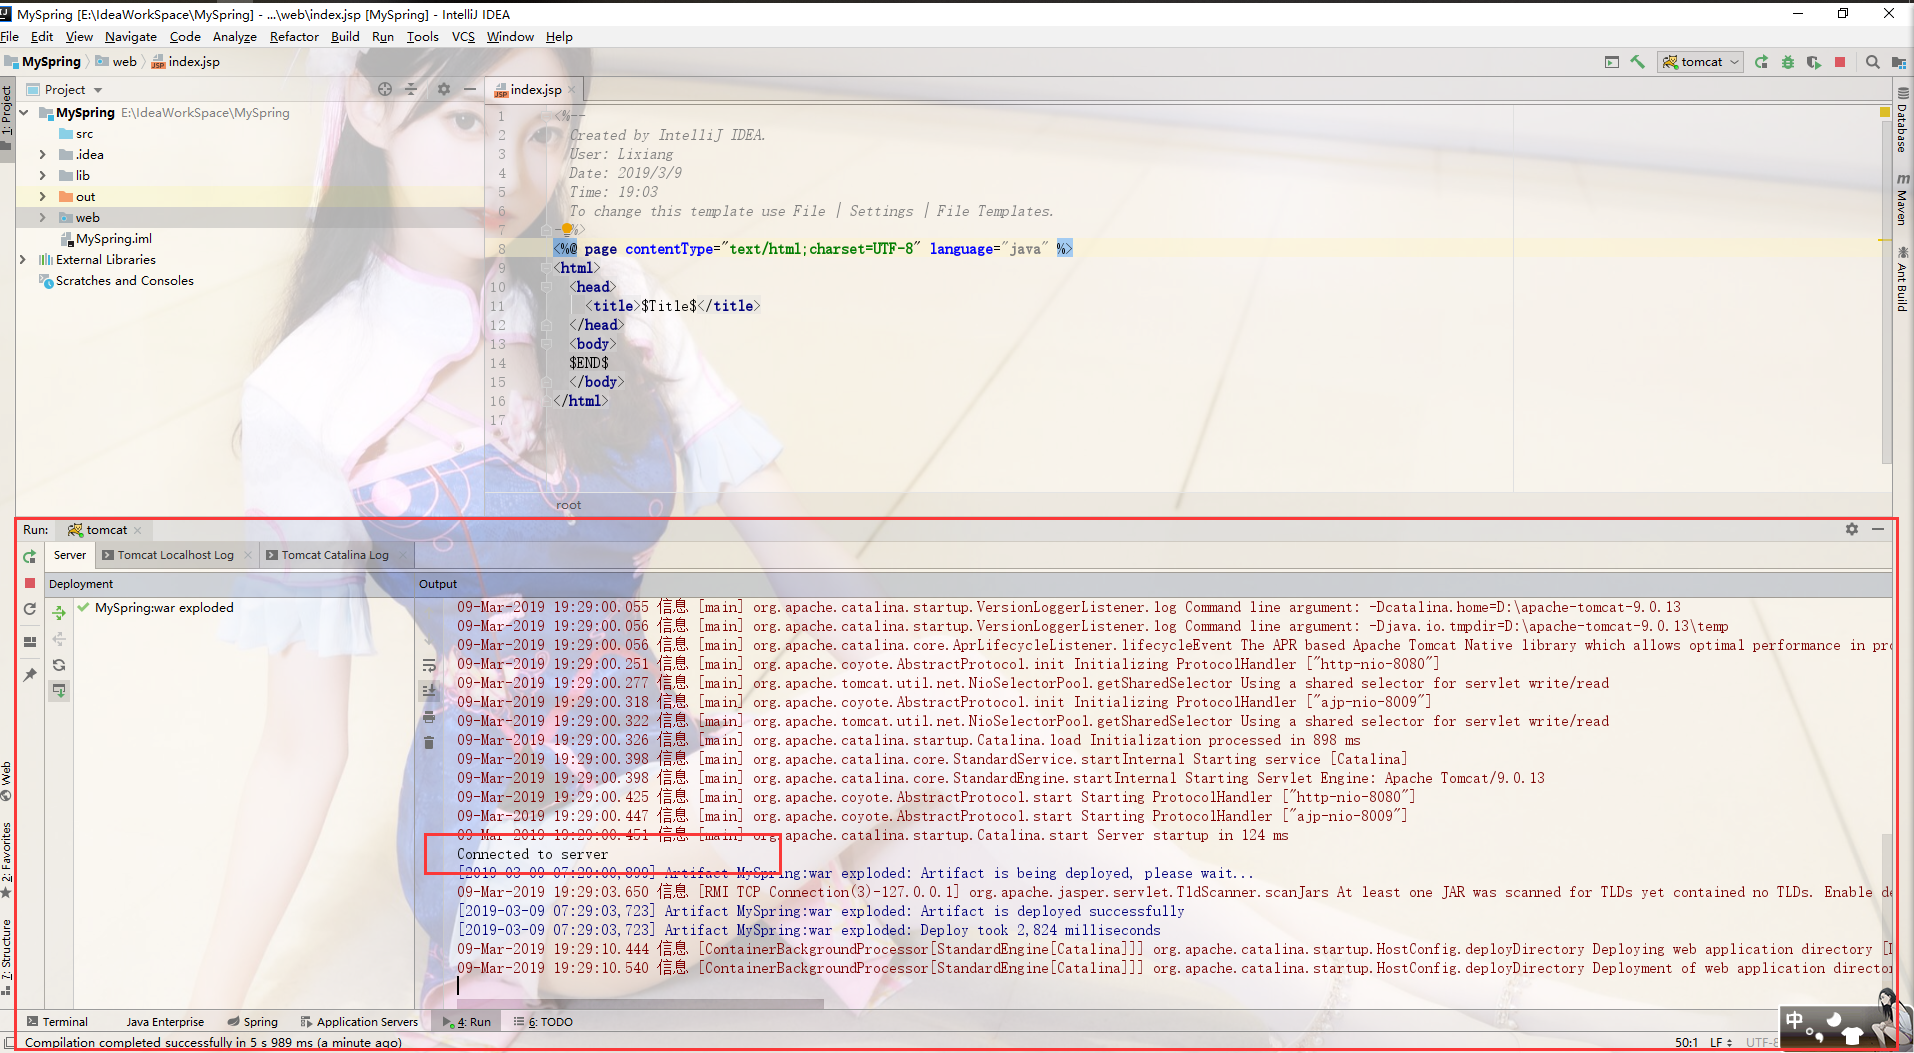Change line separator LF in status bar

pos(1721,1042)
